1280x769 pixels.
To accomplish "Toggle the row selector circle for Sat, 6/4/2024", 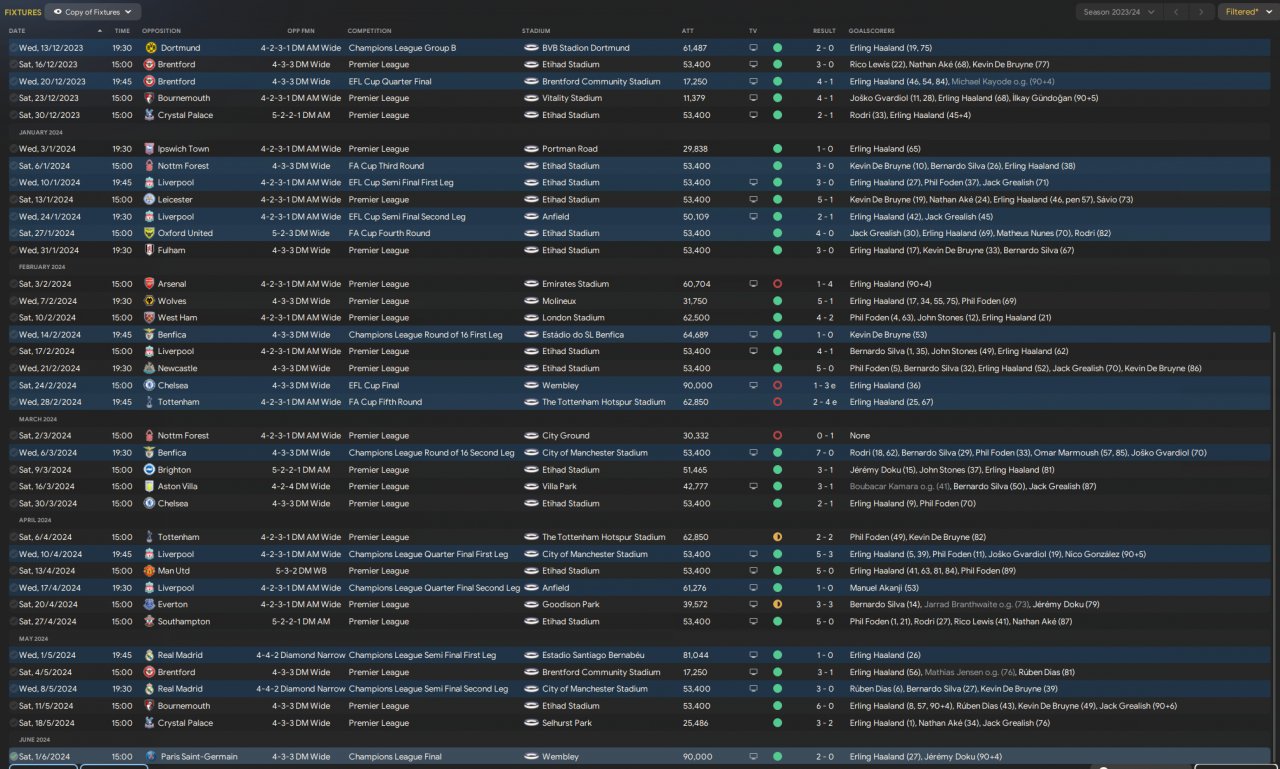I will tap(13, 537).
